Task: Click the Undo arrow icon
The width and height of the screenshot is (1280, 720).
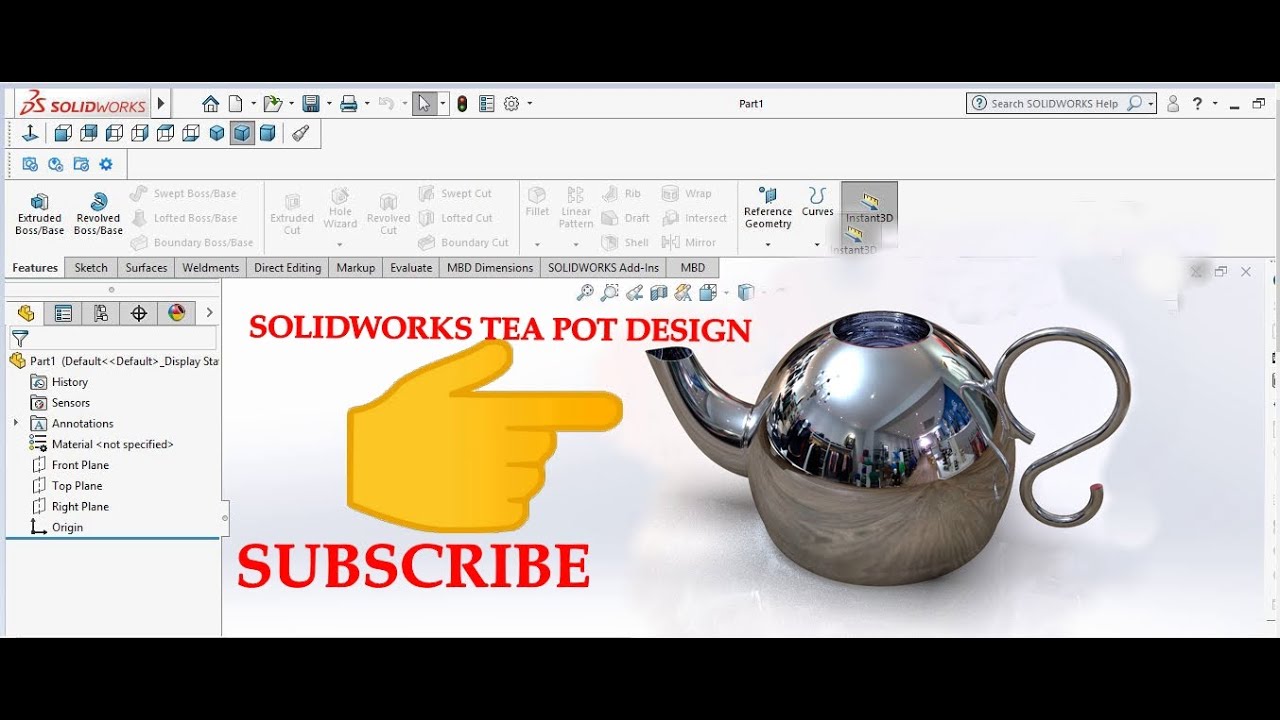Action: click(387, 104)
